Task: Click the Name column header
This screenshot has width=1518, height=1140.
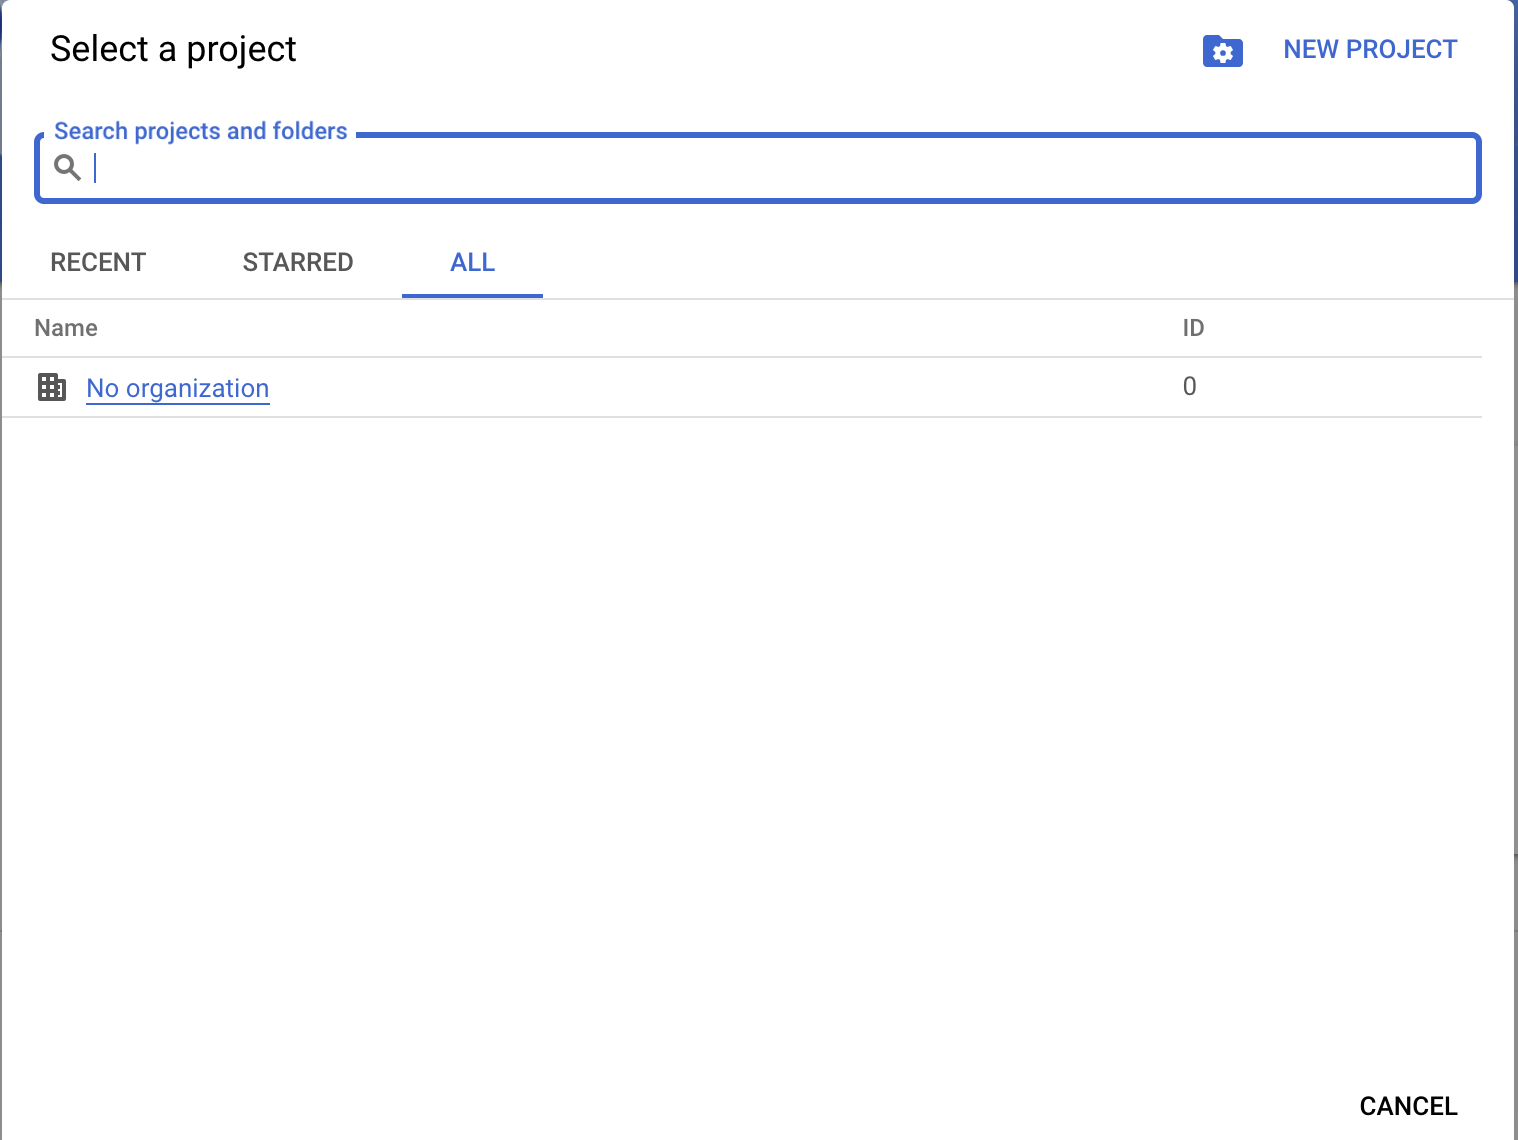Action: pos(66,328)
